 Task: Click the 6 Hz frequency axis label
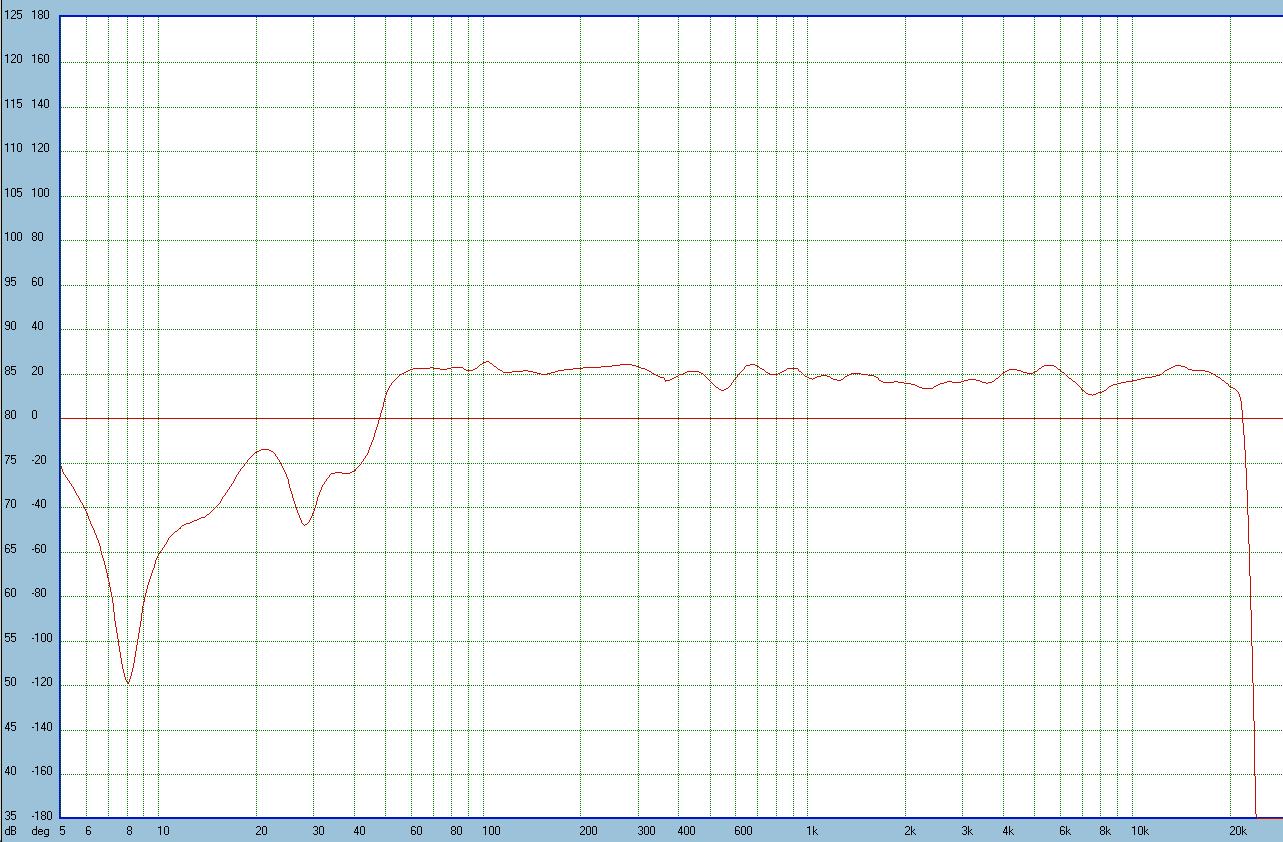coord(88,831)
